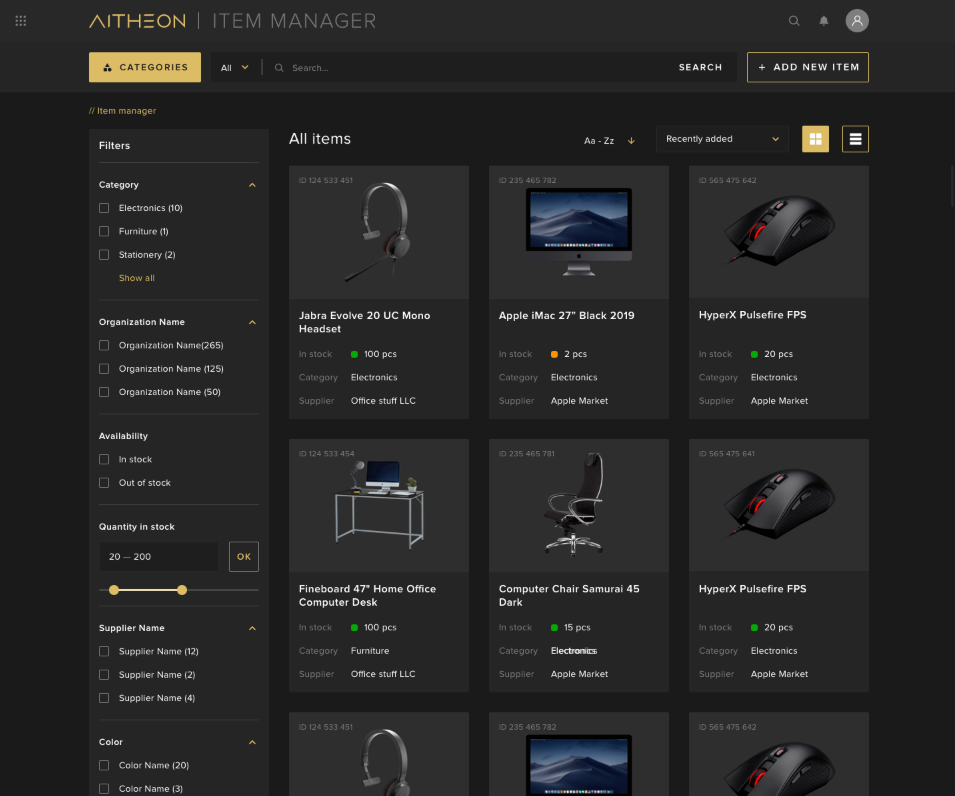Viewport: 955px width, 796px height.
Task: Collapse the Supplier Name section
Action: click(x=252, y=629)
